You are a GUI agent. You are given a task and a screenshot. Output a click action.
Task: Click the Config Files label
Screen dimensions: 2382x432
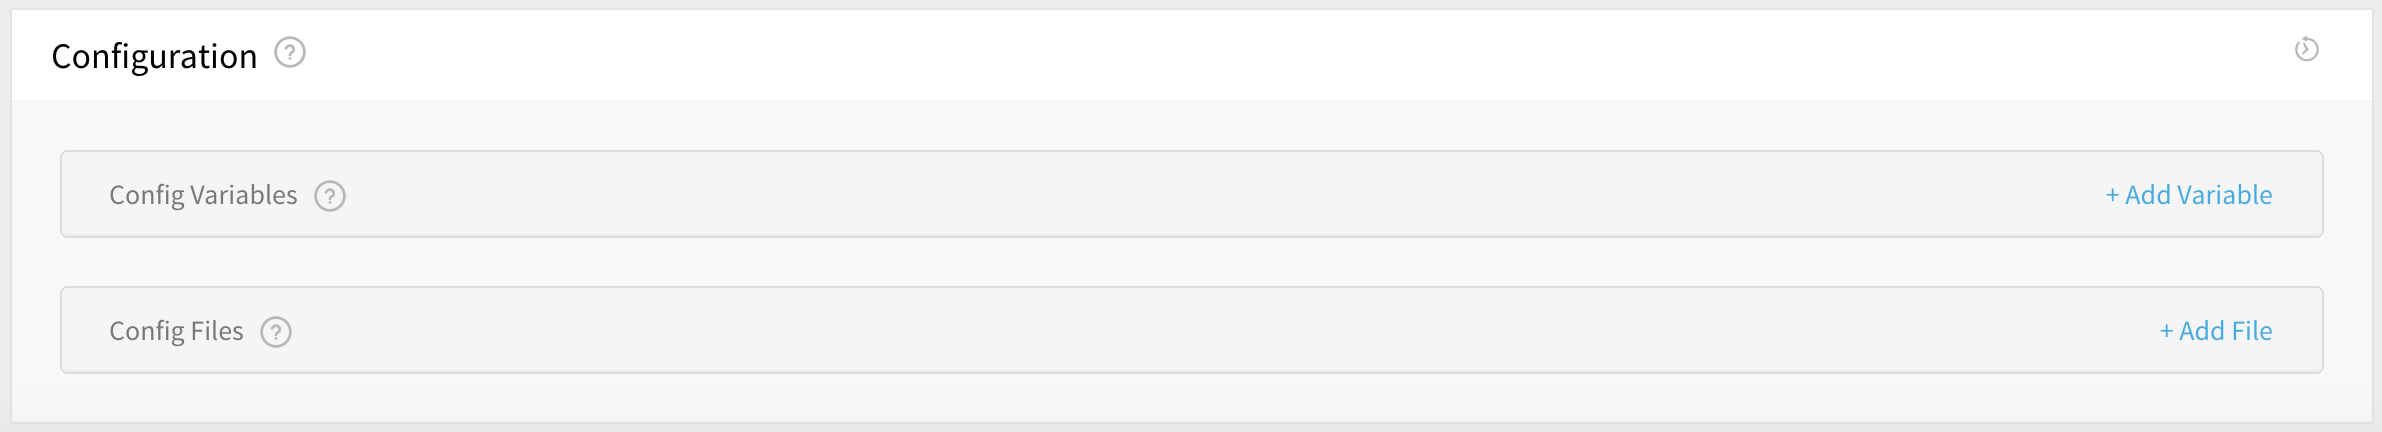pyautogui.click(x=176, y=331)
